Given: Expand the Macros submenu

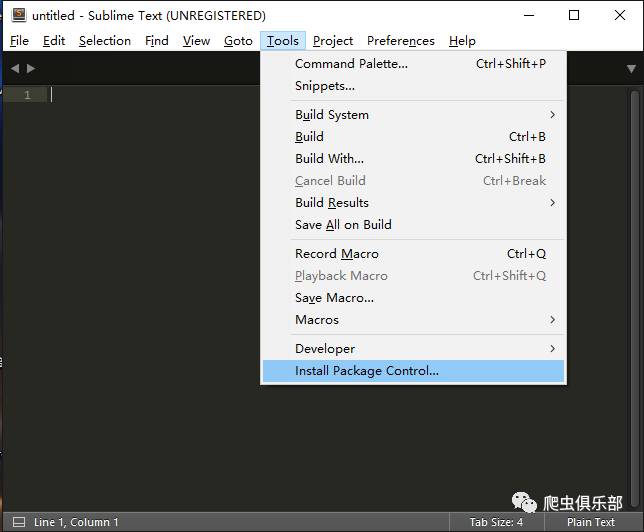Looking at the screenshot, I should tap(413, 320).
